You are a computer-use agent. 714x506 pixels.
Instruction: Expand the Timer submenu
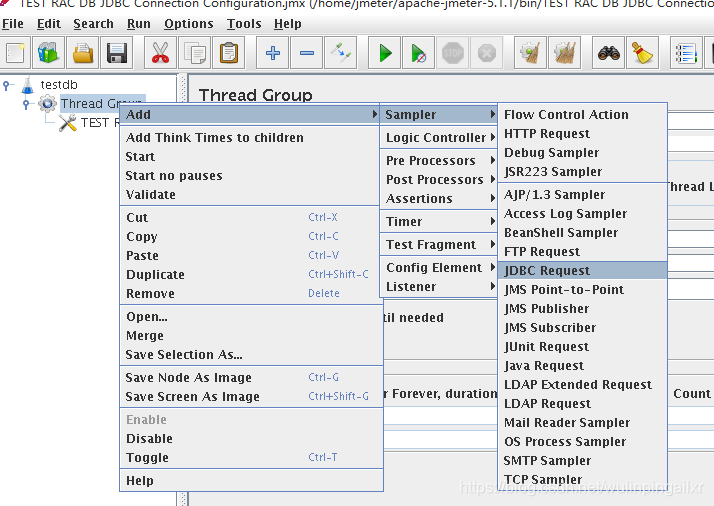(x=439, y=222)
